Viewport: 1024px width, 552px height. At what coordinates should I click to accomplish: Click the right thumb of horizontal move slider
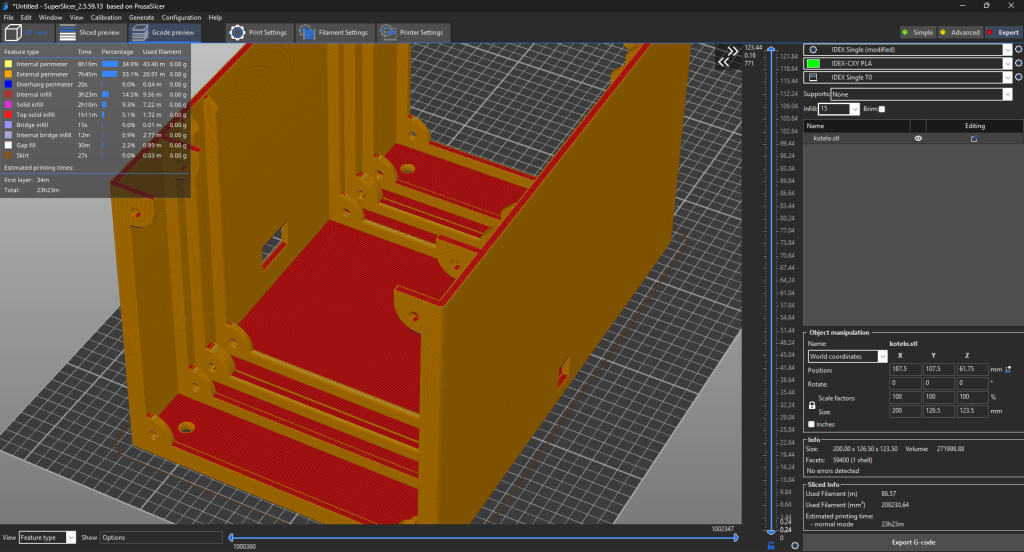pos(736,538)
